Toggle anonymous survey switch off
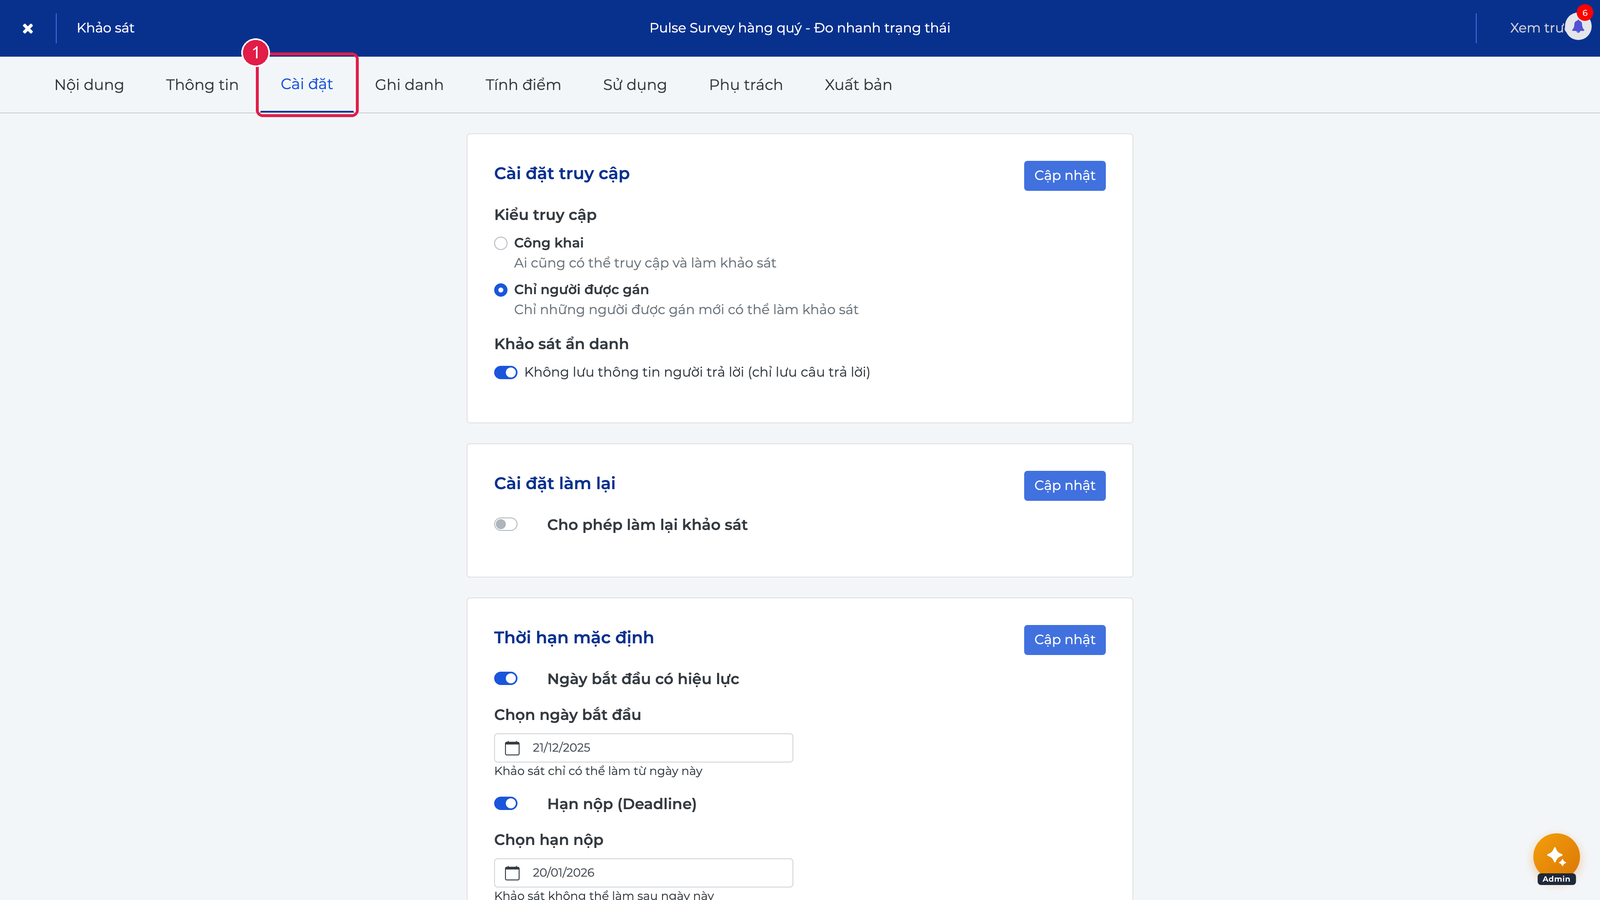The image size is (1600, 900). (x=506, y=372)
